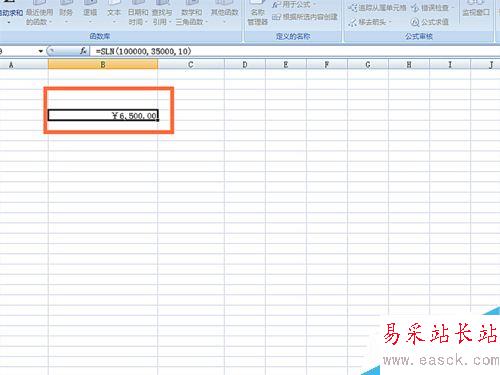Open the Financial (财务) functions menu
This screenshot has height=375, width=500.
(x=66, y=13)
